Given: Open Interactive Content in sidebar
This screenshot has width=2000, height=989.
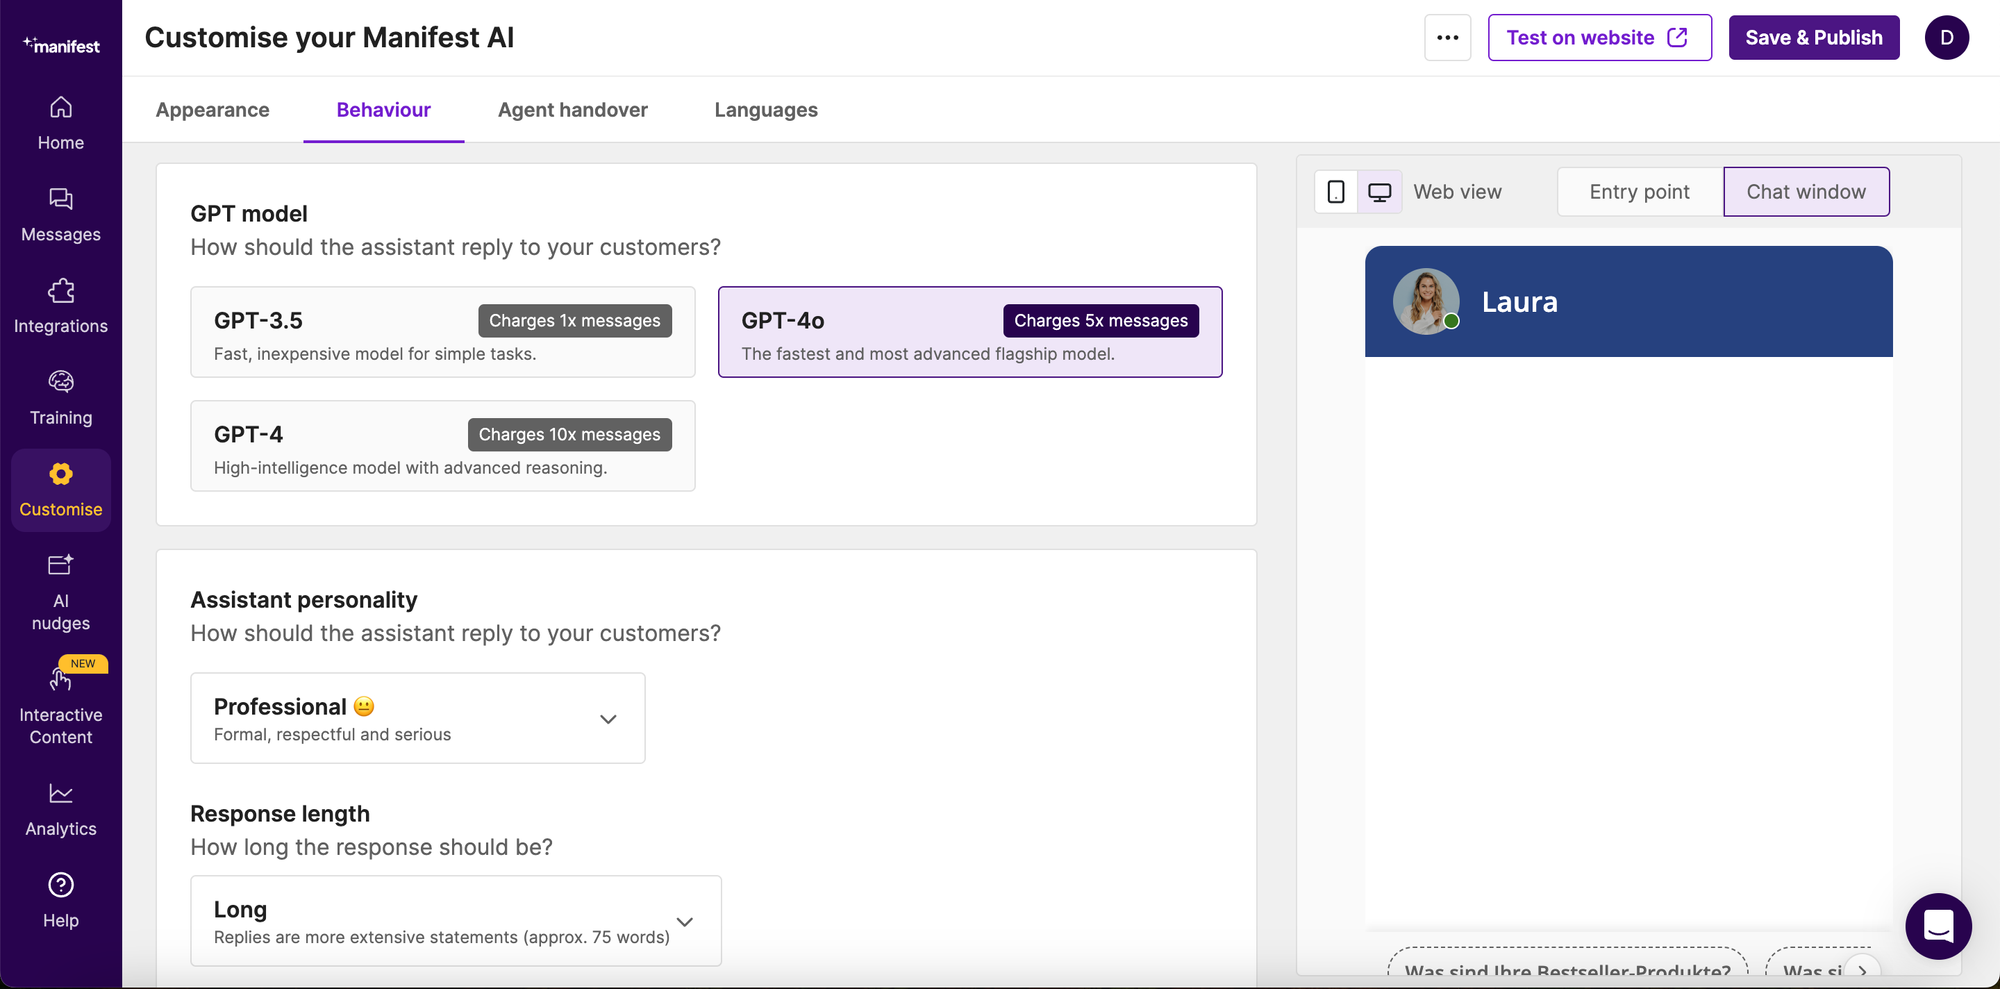Looking at the screenshot, I should (61, 705).
